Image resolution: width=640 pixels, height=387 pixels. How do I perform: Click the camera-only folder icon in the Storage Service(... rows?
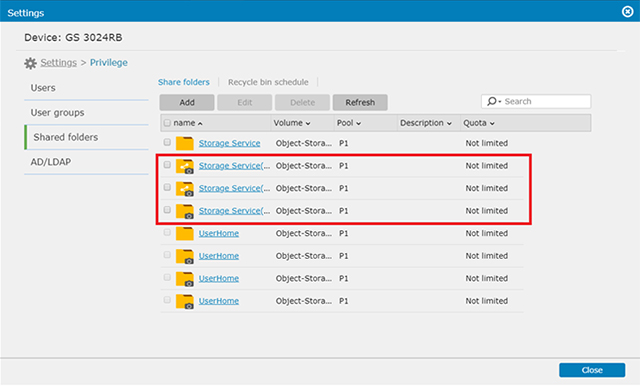click(x=184, y=211)
